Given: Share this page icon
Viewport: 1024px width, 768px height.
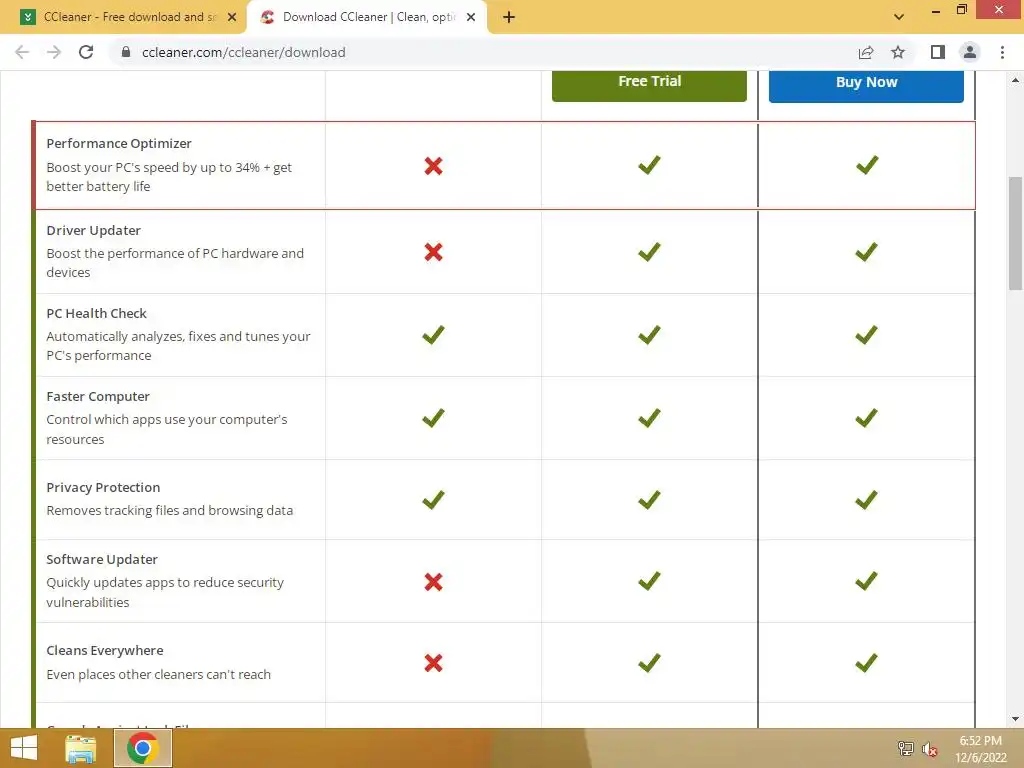Looking at the screenshot, I should [x=866, y=52].
